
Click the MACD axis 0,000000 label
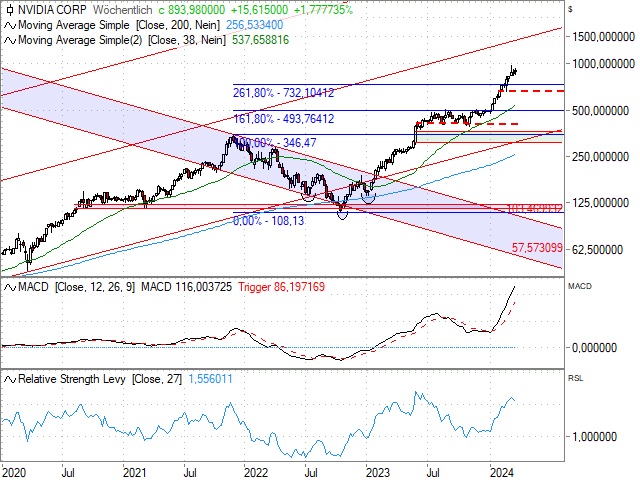pos(594,348)
